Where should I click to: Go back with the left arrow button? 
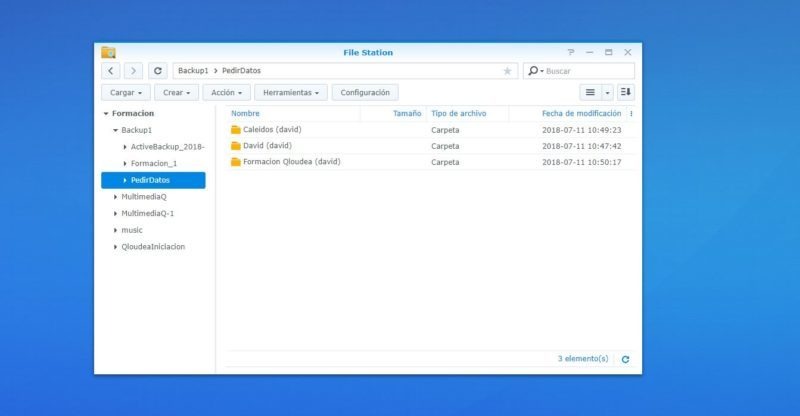tap(111, 71)
